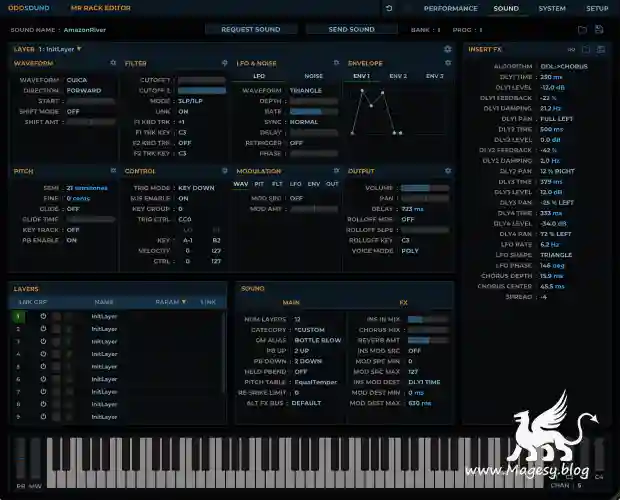
Task: Open the Layer 1: InitLayer dropdown
Action: coord(60,49)
